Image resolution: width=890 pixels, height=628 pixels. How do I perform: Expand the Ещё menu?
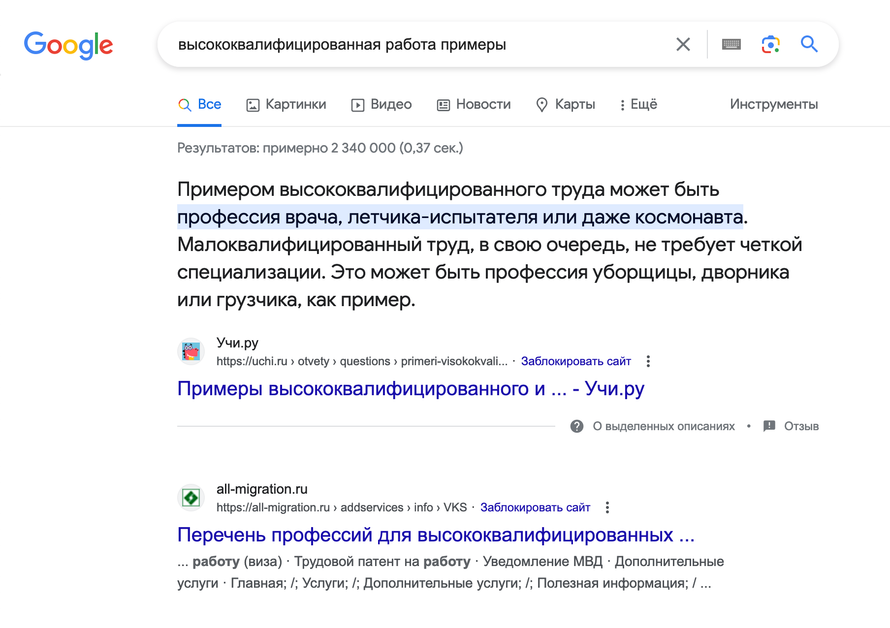639,104
